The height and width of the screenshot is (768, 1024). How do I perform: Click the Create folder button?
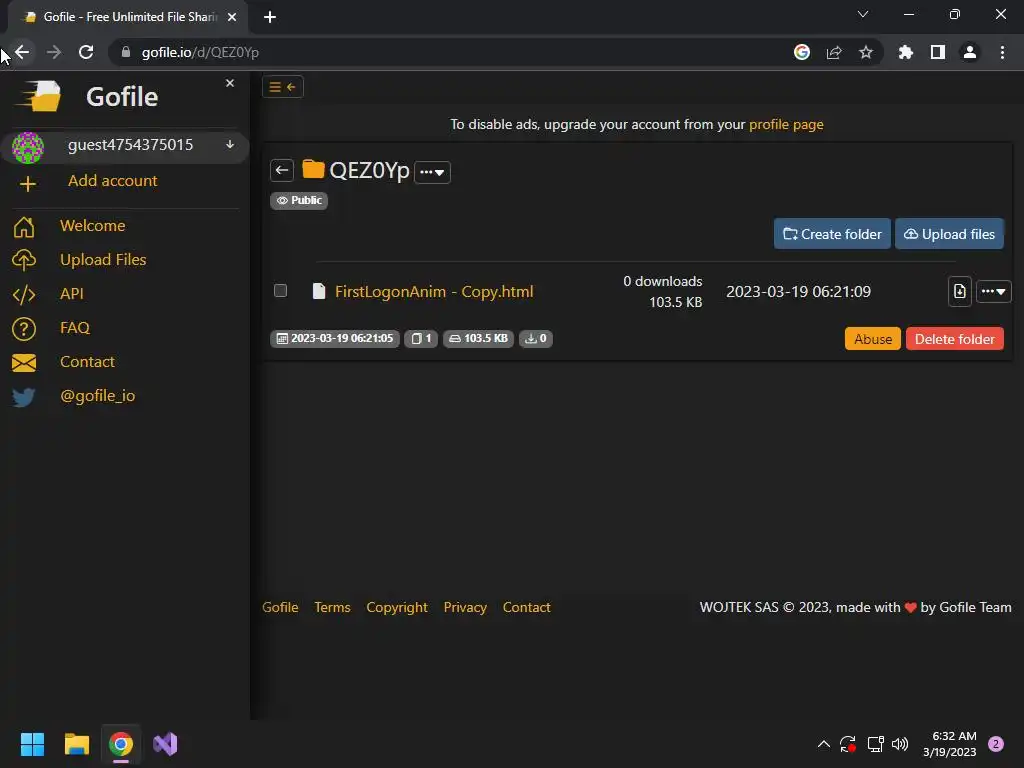click(832, 234)
